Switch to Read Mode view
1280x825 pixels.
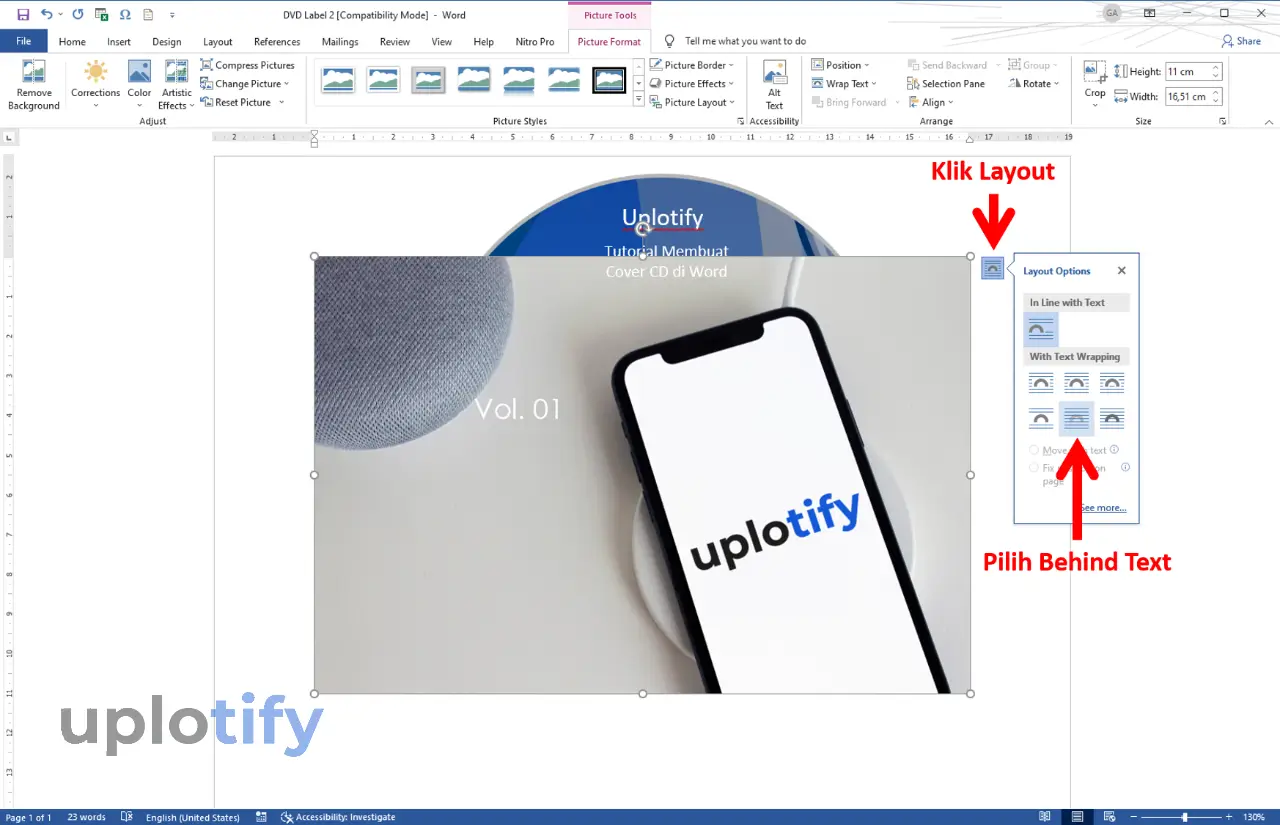click(1045, 817)
